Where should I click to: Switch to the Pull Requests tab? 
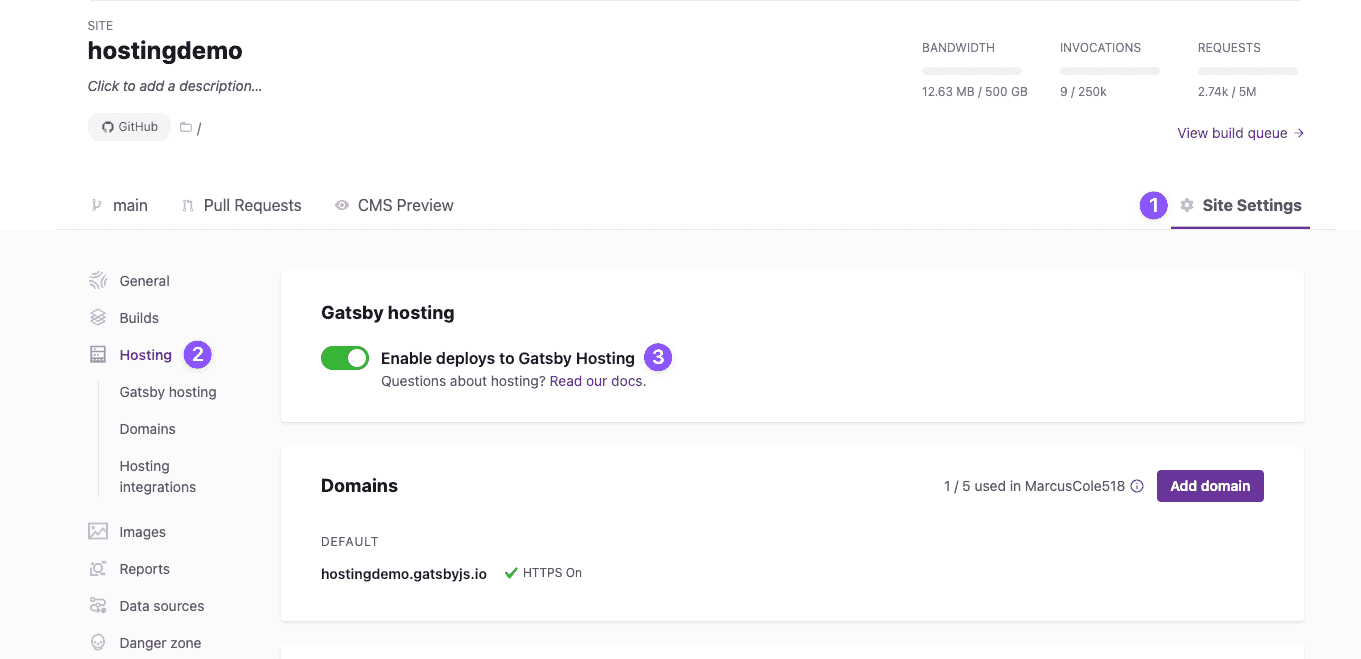(x=241, y=206)
